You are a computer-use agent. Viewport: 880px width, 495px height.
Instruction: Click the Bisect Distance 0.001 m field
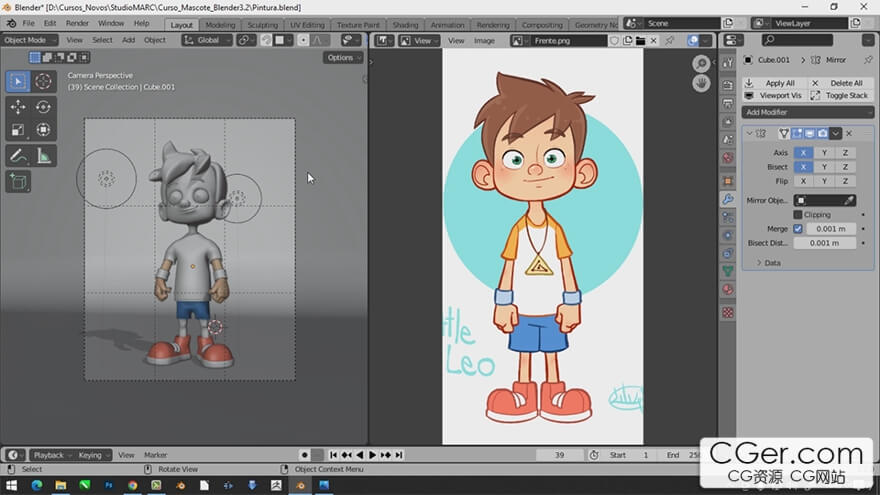(x=824, y=243)
